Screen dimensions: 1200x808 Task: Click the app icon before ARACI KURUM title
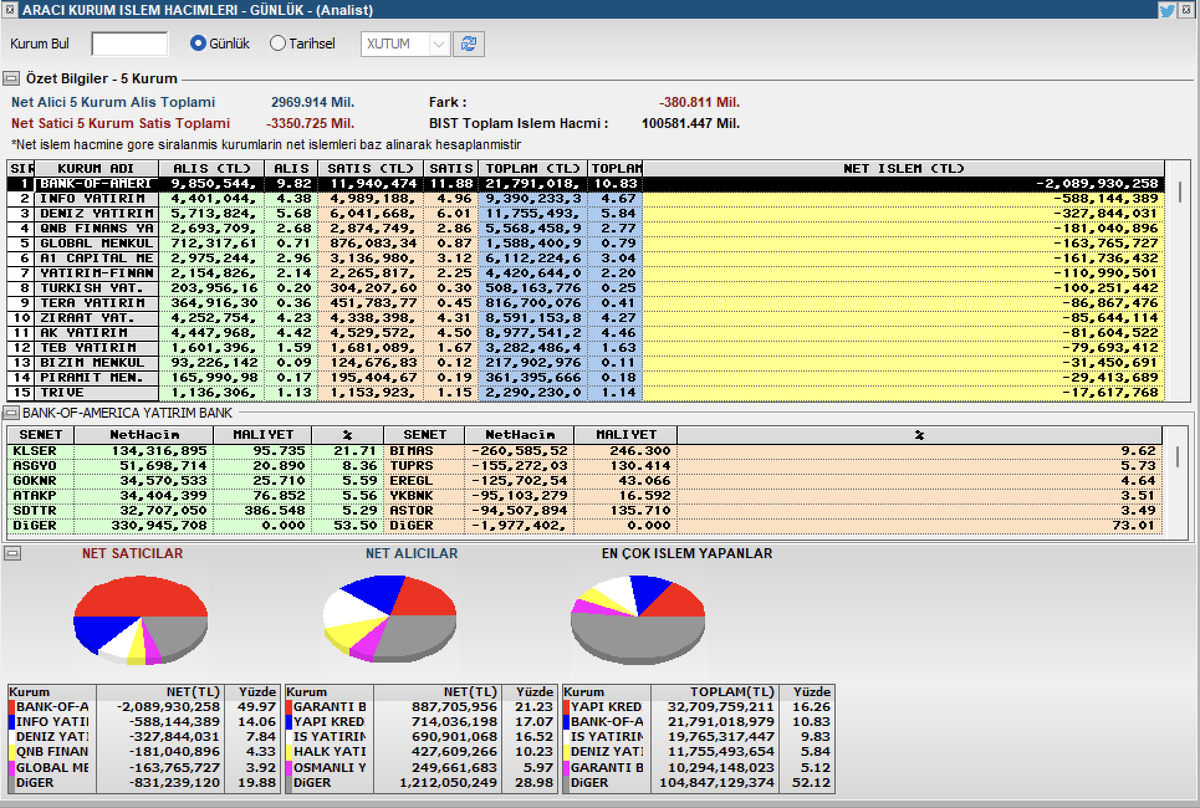point(10,11)
